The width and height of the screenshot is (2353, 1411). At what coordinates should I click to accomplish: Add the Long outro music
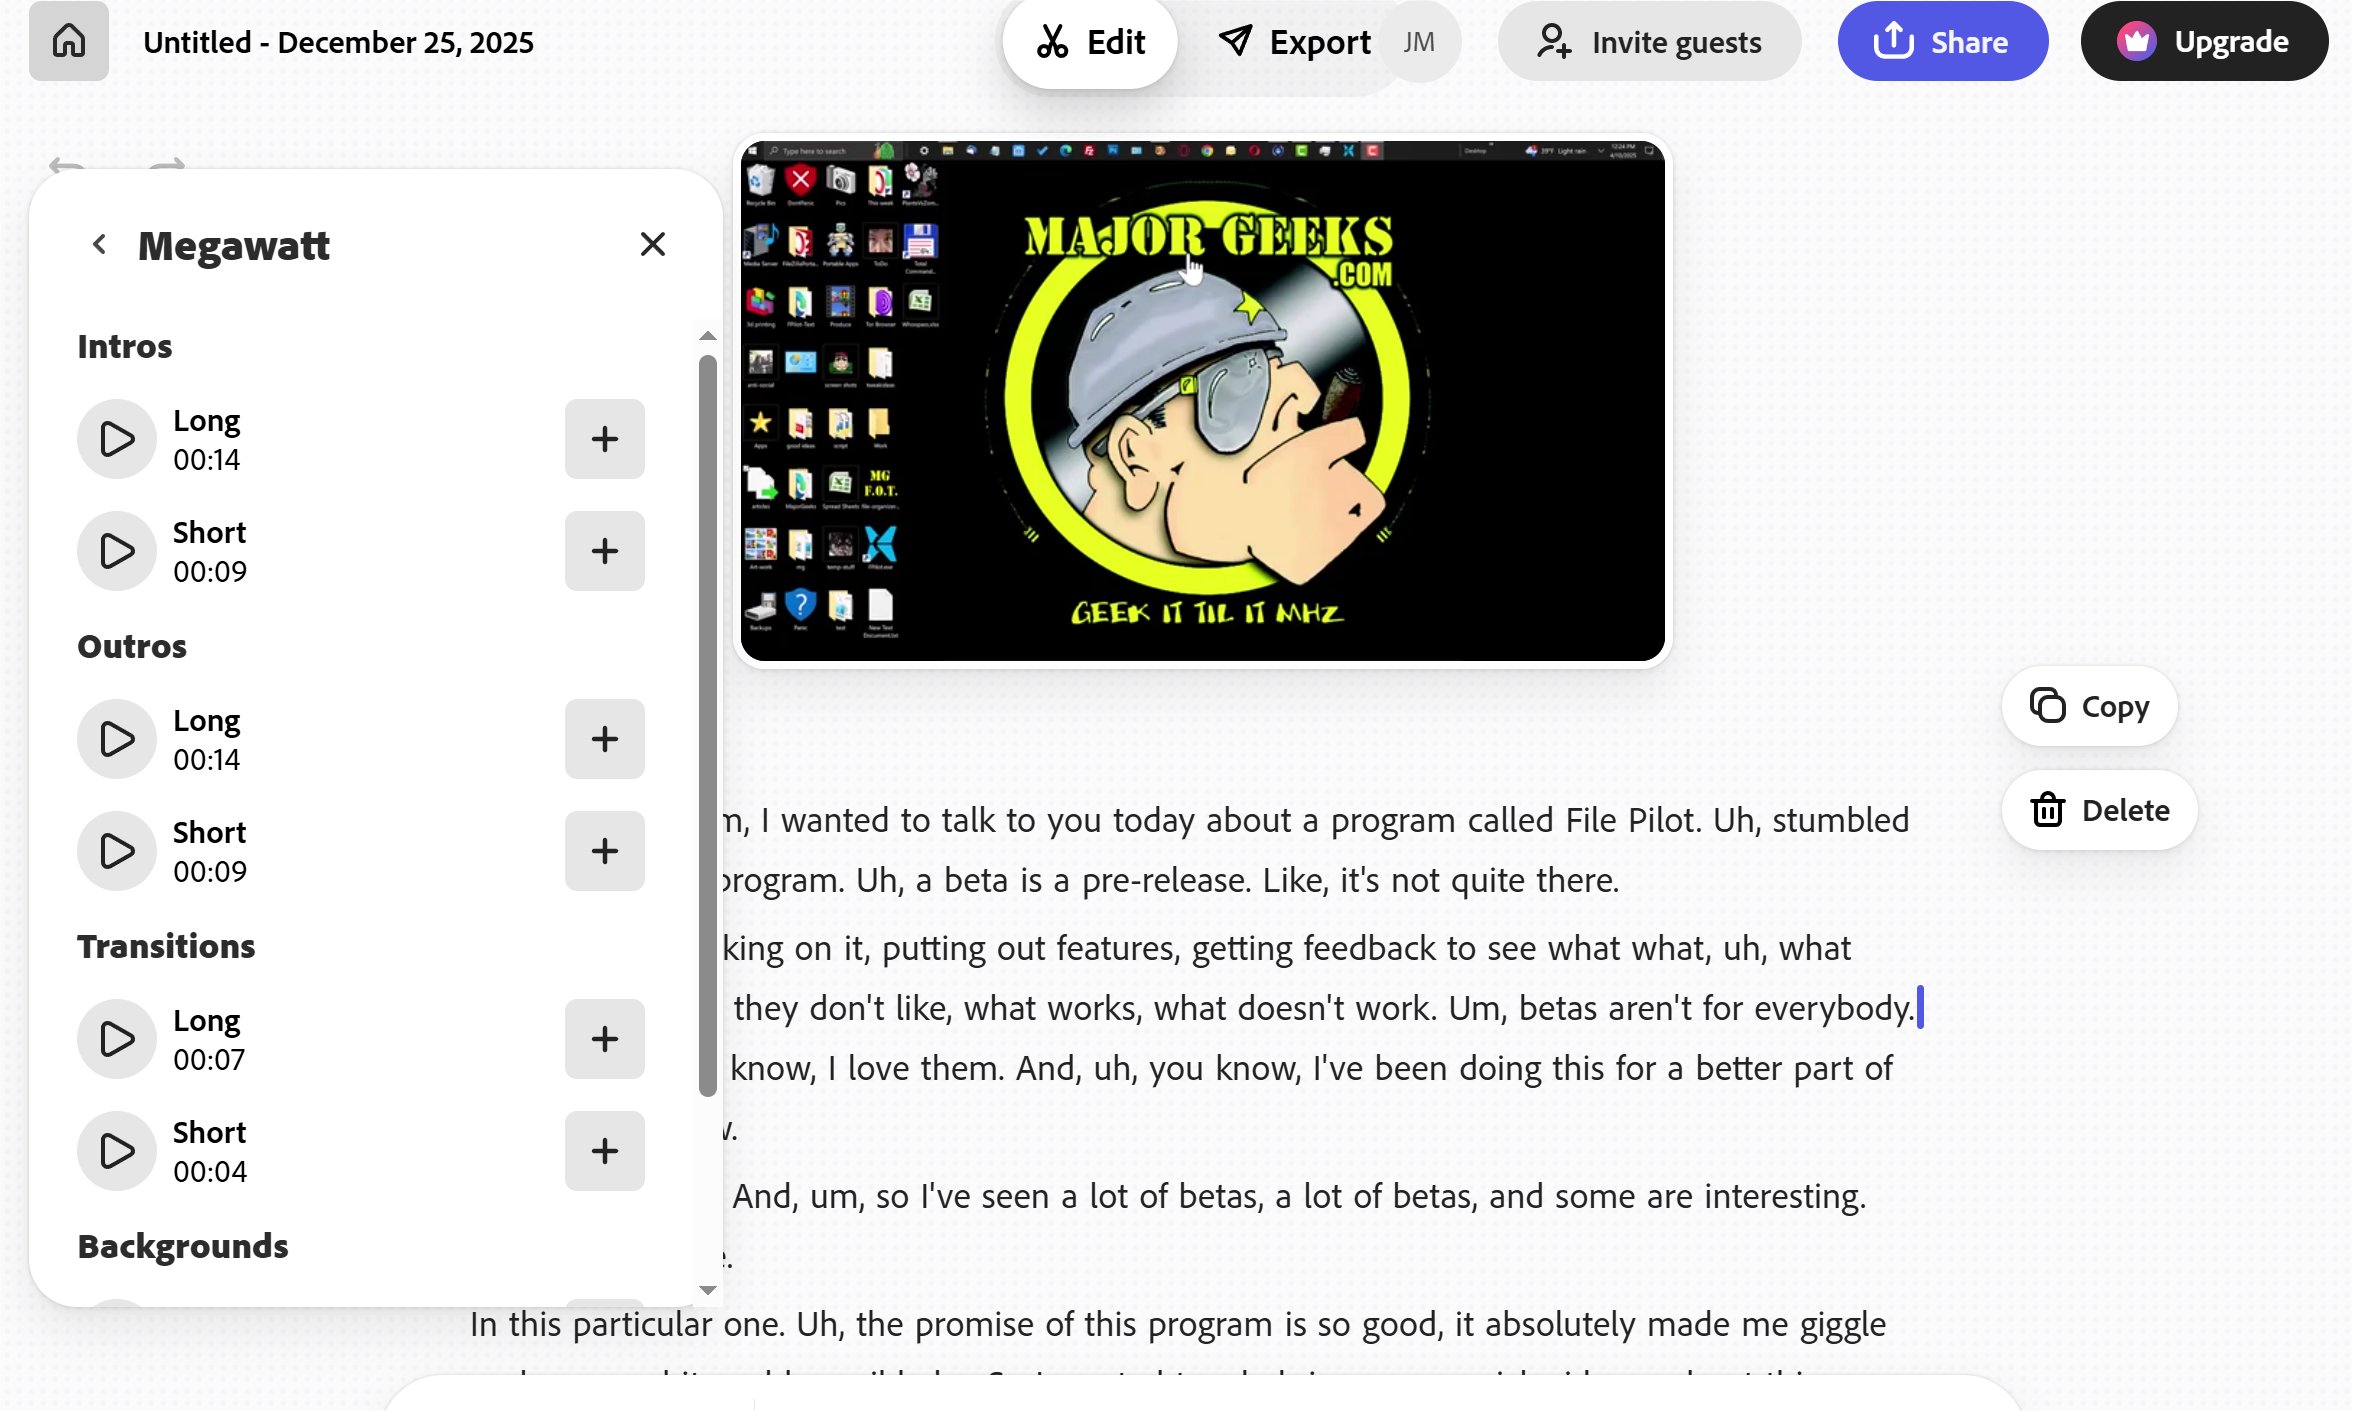click(x=604, y=739)
